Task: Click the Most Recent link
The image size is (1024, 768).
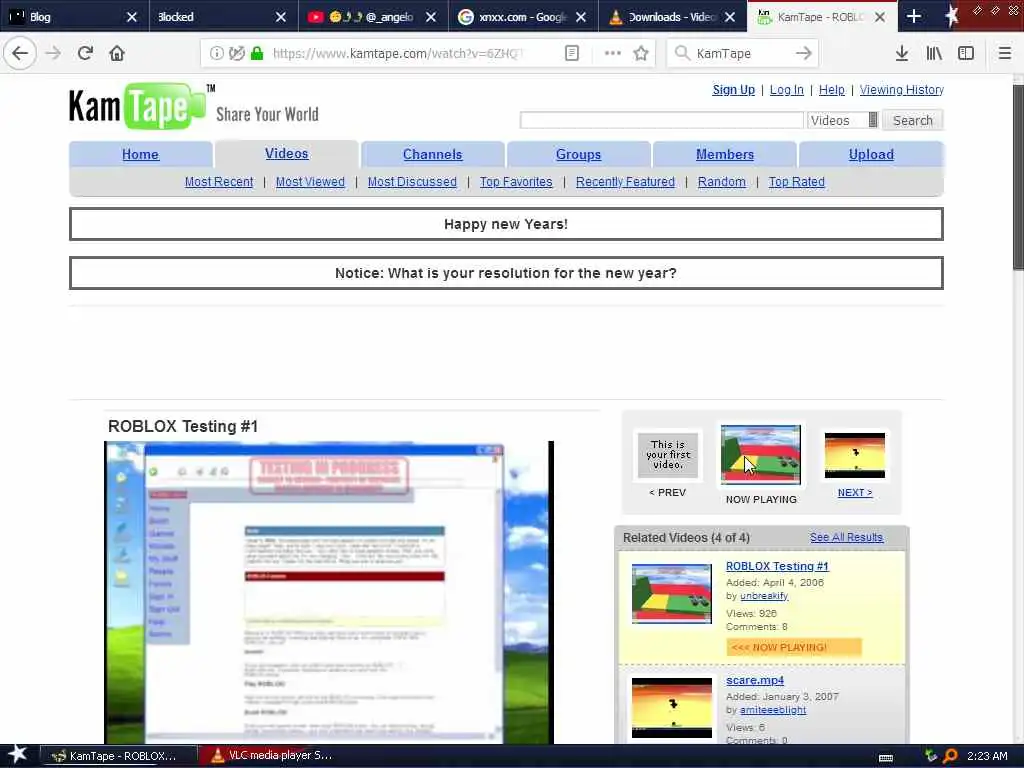Action: point(219,182)
